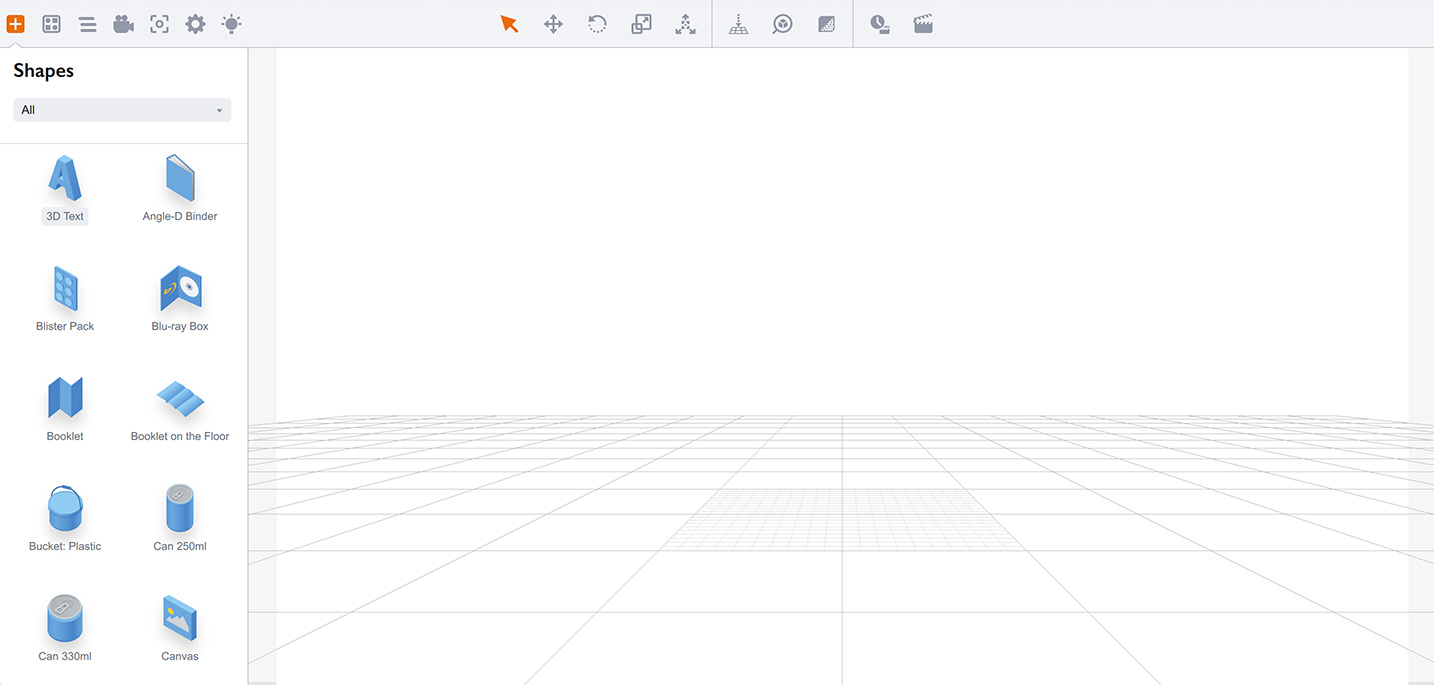Open the camera settings panel
Image resolution: width=1434 pixels, height=685 pixels.
point(123,23)
